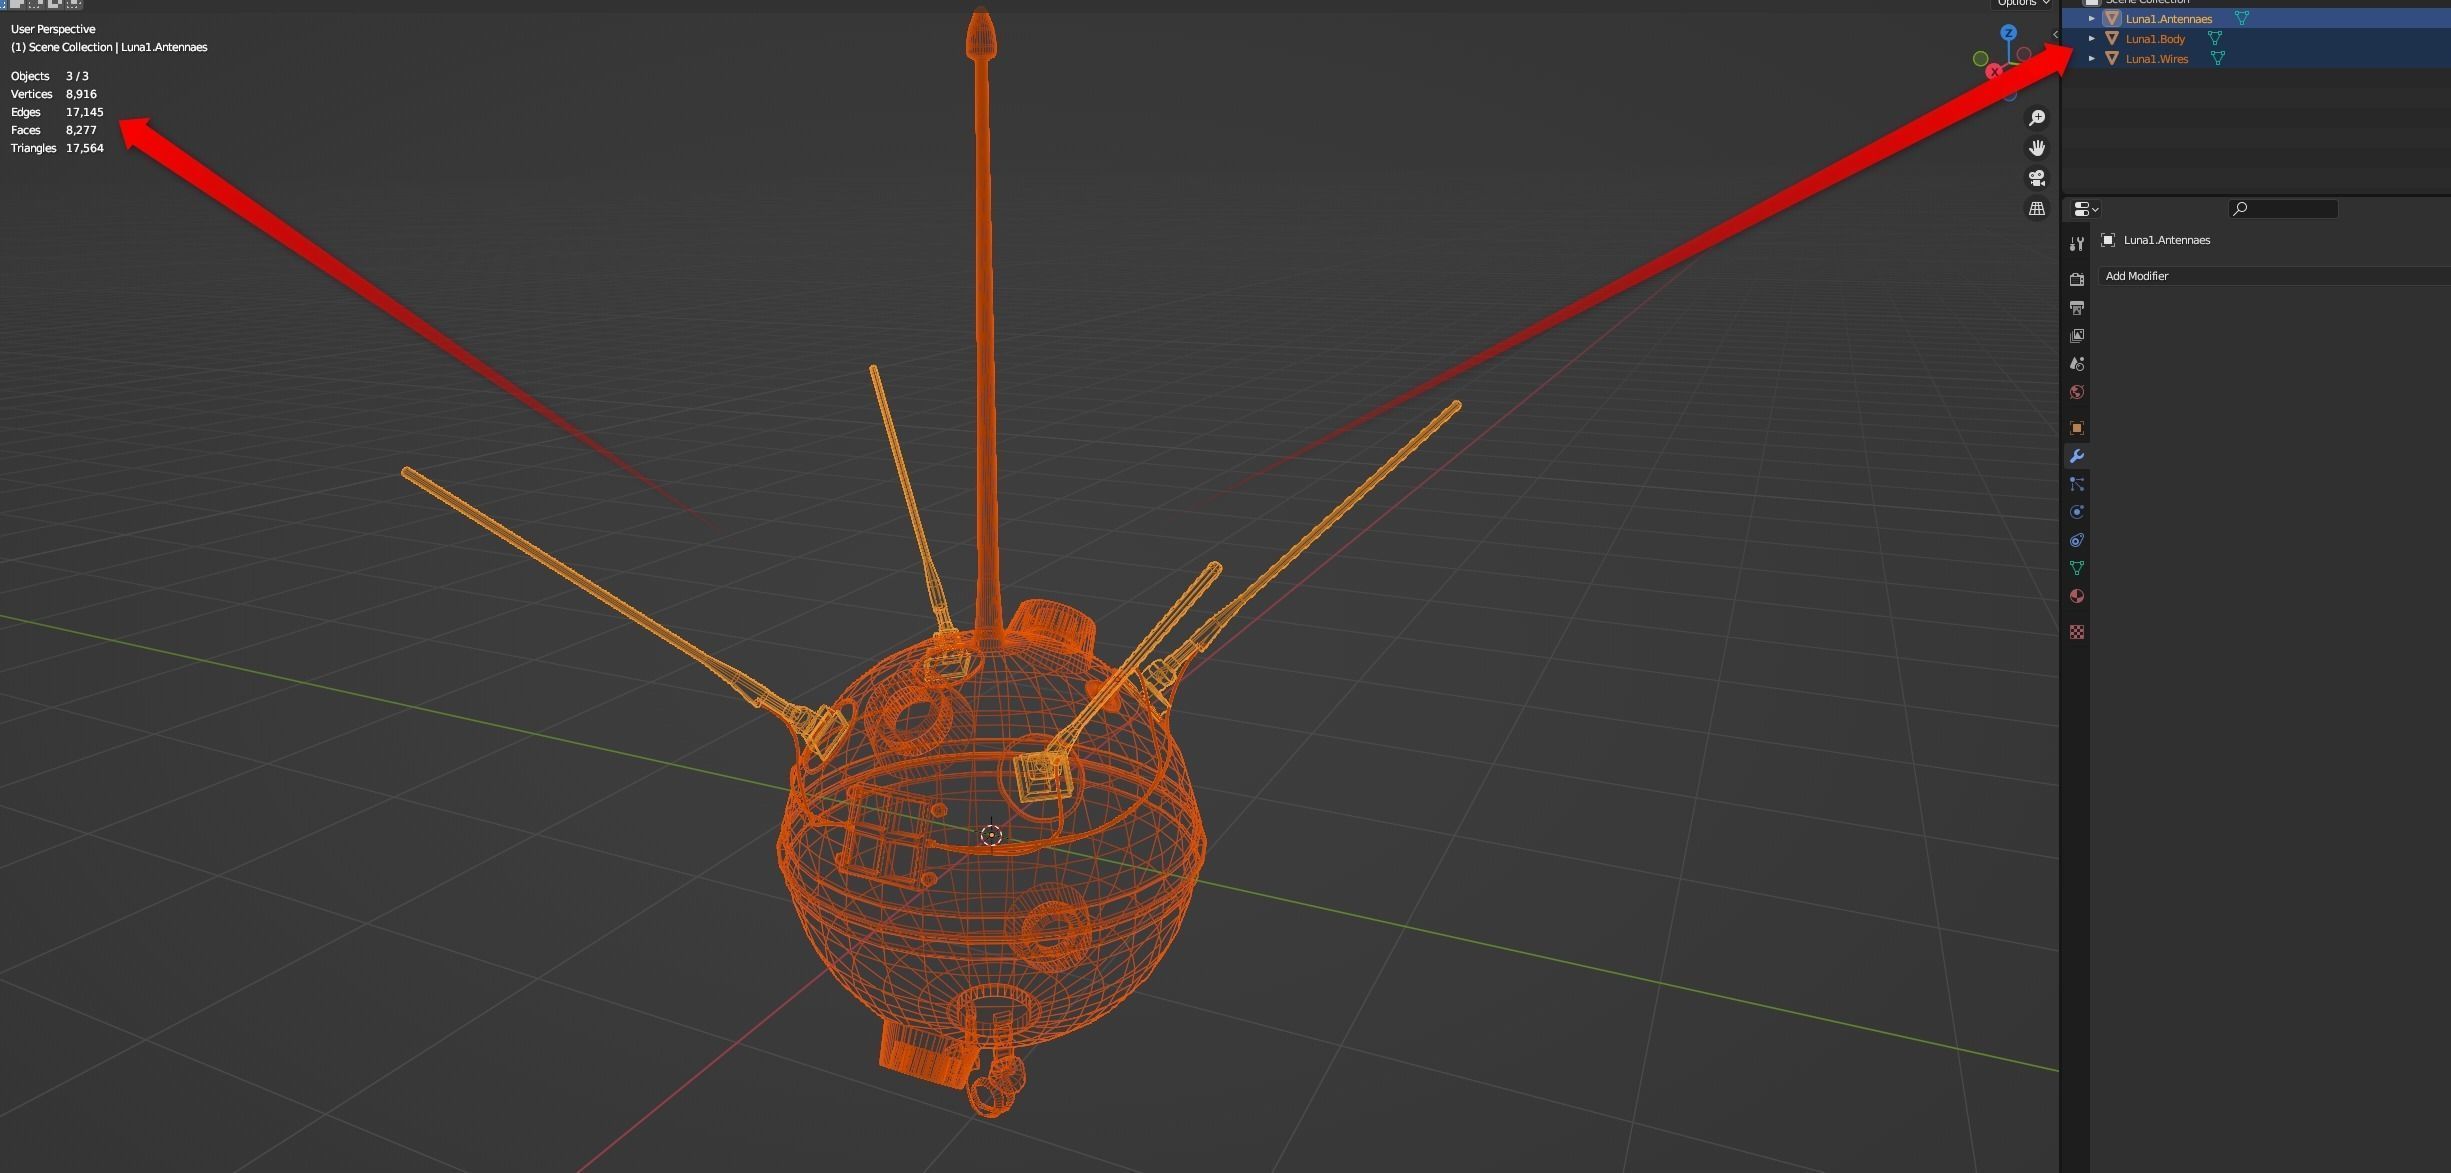
Task: Open the Output properties tab
Action: [2077, 307]
